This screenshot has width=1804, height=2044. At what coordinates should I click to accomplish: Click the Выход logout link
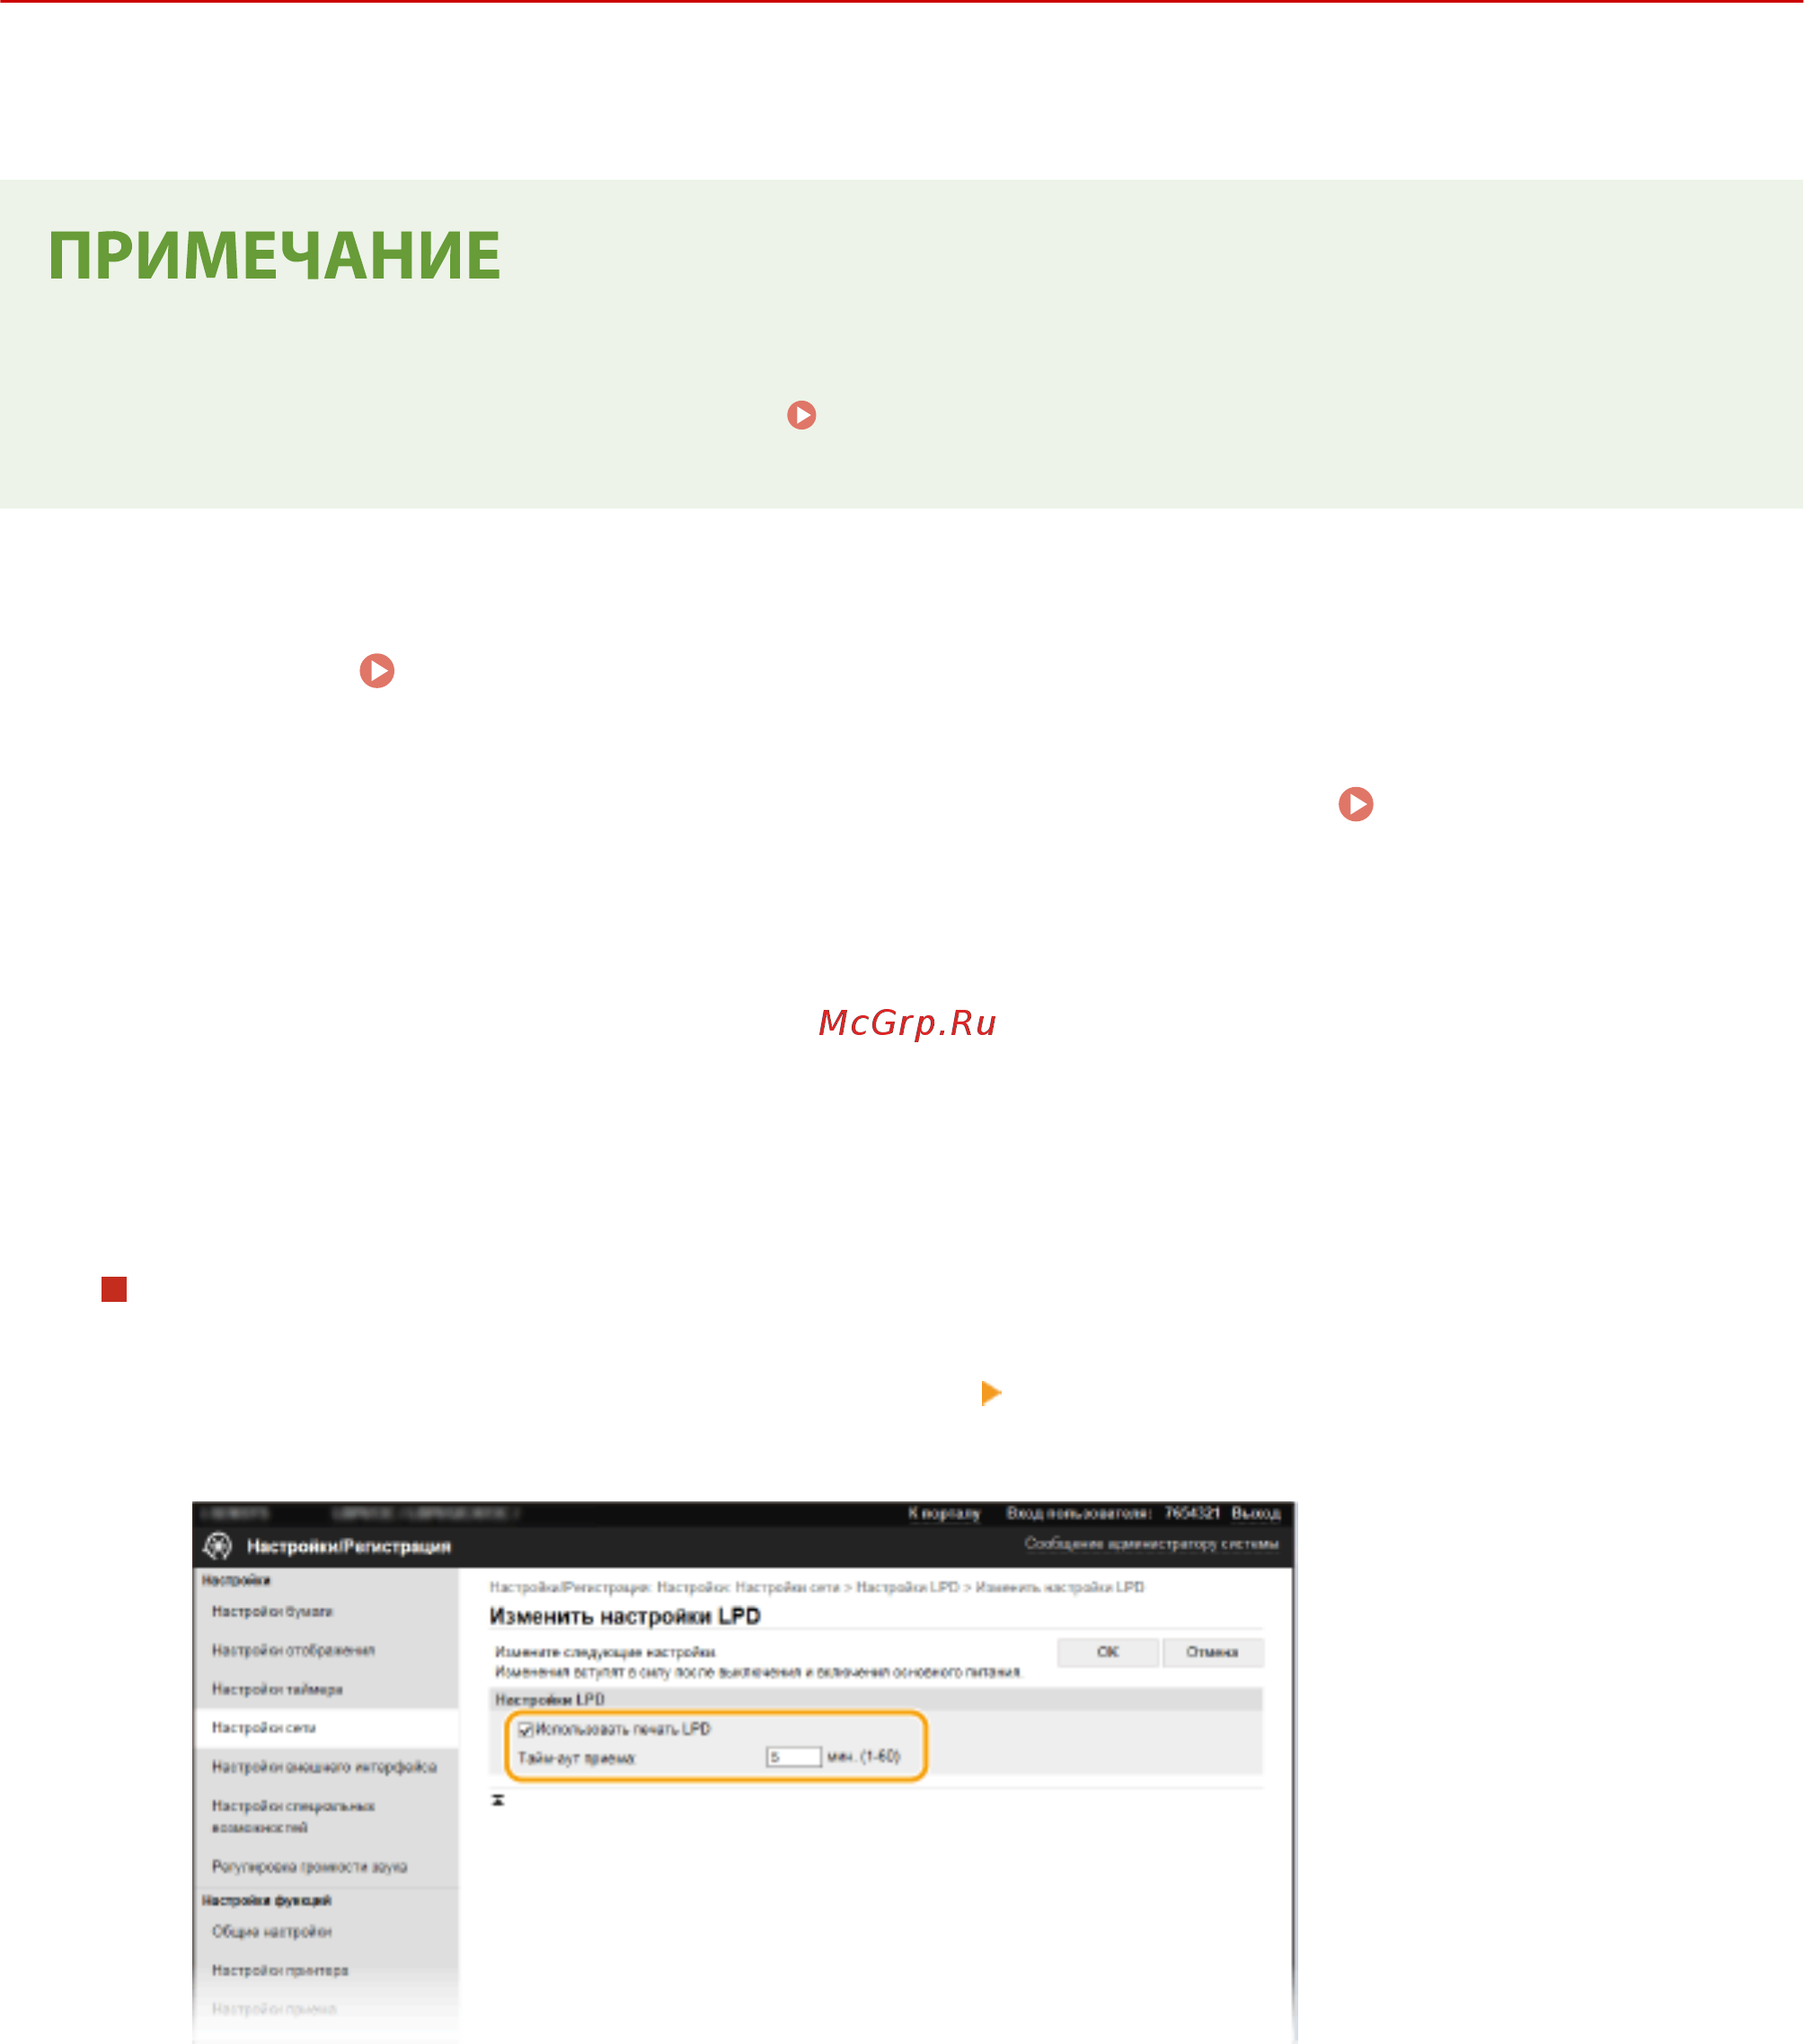pos(1255,1513)
